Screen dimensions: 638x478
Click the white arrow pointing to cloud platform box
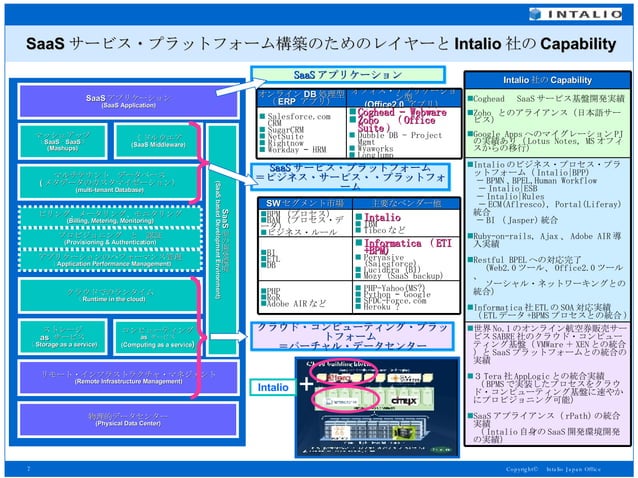(x=229, y=336)
